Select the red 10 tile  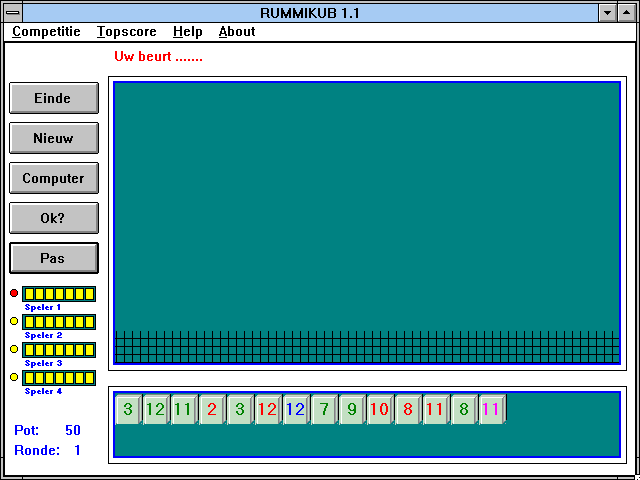(x=380, y=409)
